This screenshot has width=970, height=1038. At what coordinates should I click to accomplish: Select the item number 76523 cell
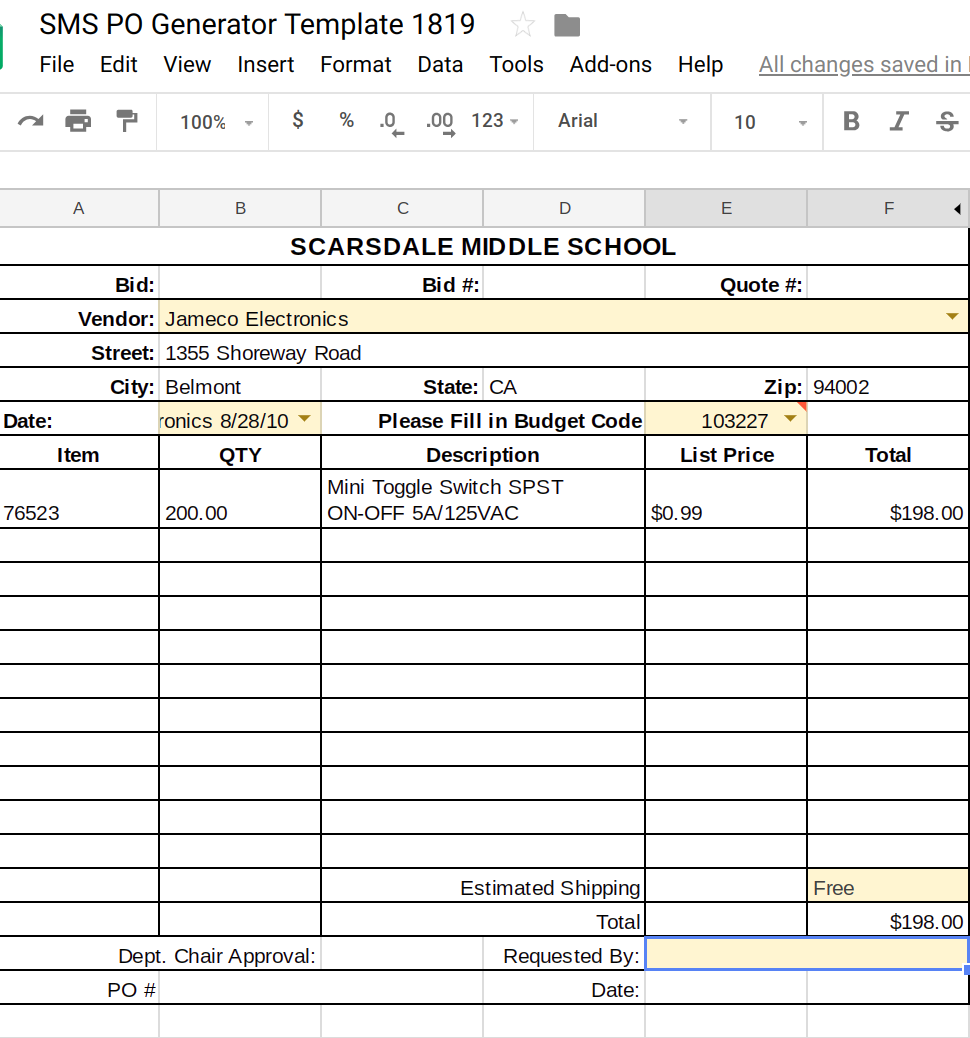[x=79, y=499]
